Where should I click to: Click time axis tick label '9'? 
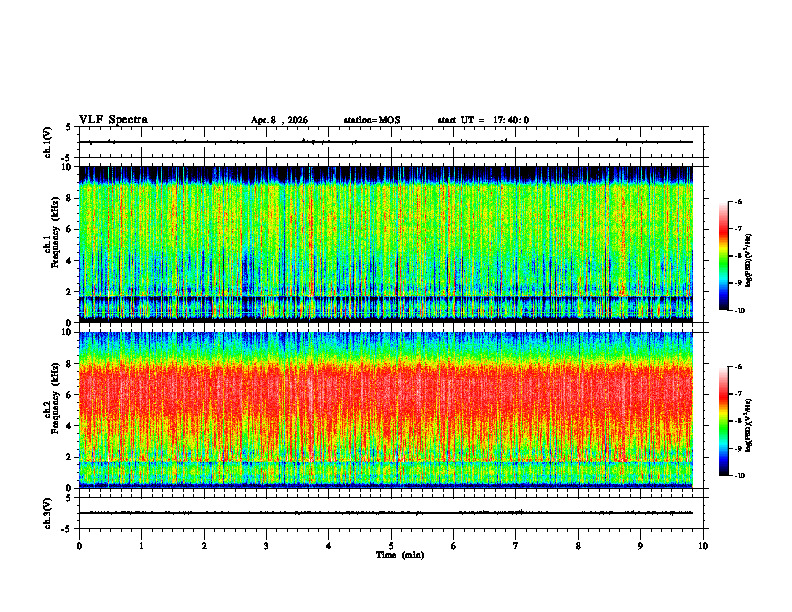640,546
